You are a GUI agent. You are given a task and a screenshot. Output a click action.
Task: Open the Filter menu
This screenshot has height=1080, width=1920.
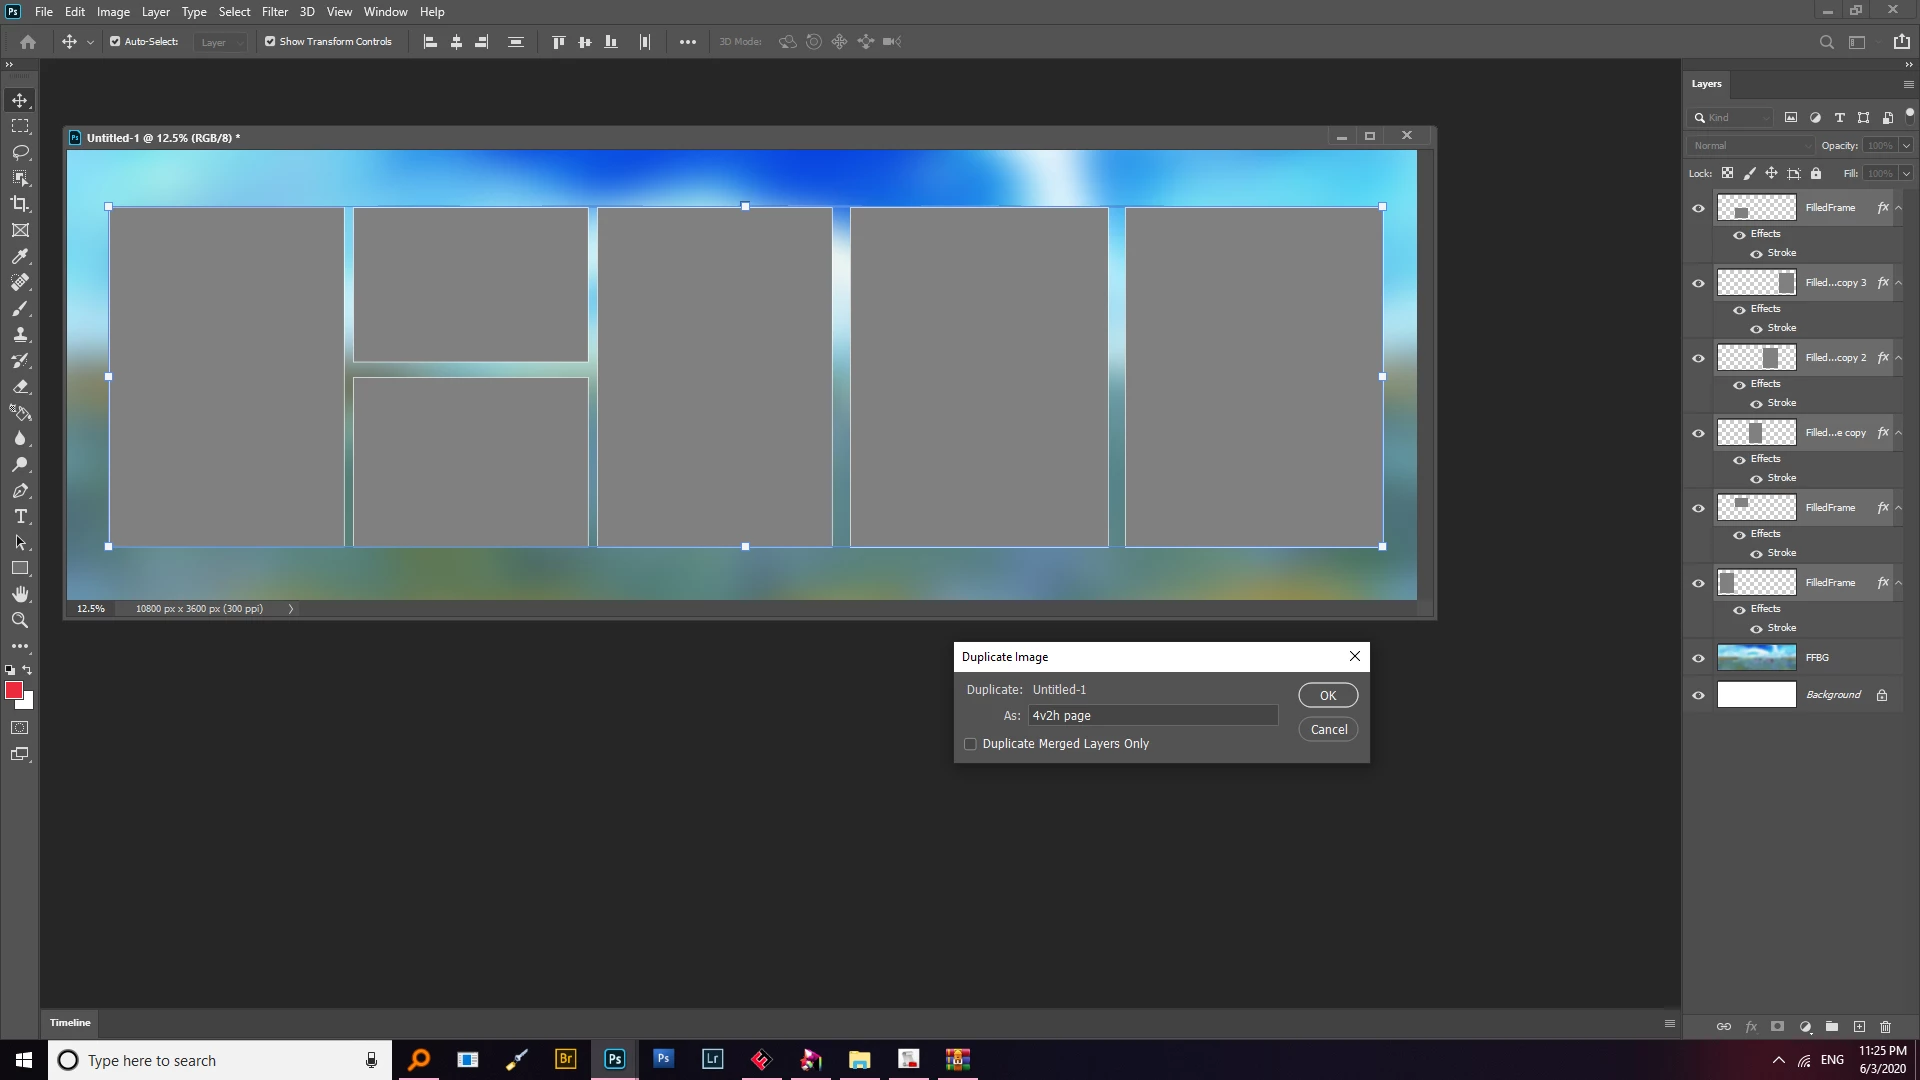pyautogui.click(x=274, y=12)
